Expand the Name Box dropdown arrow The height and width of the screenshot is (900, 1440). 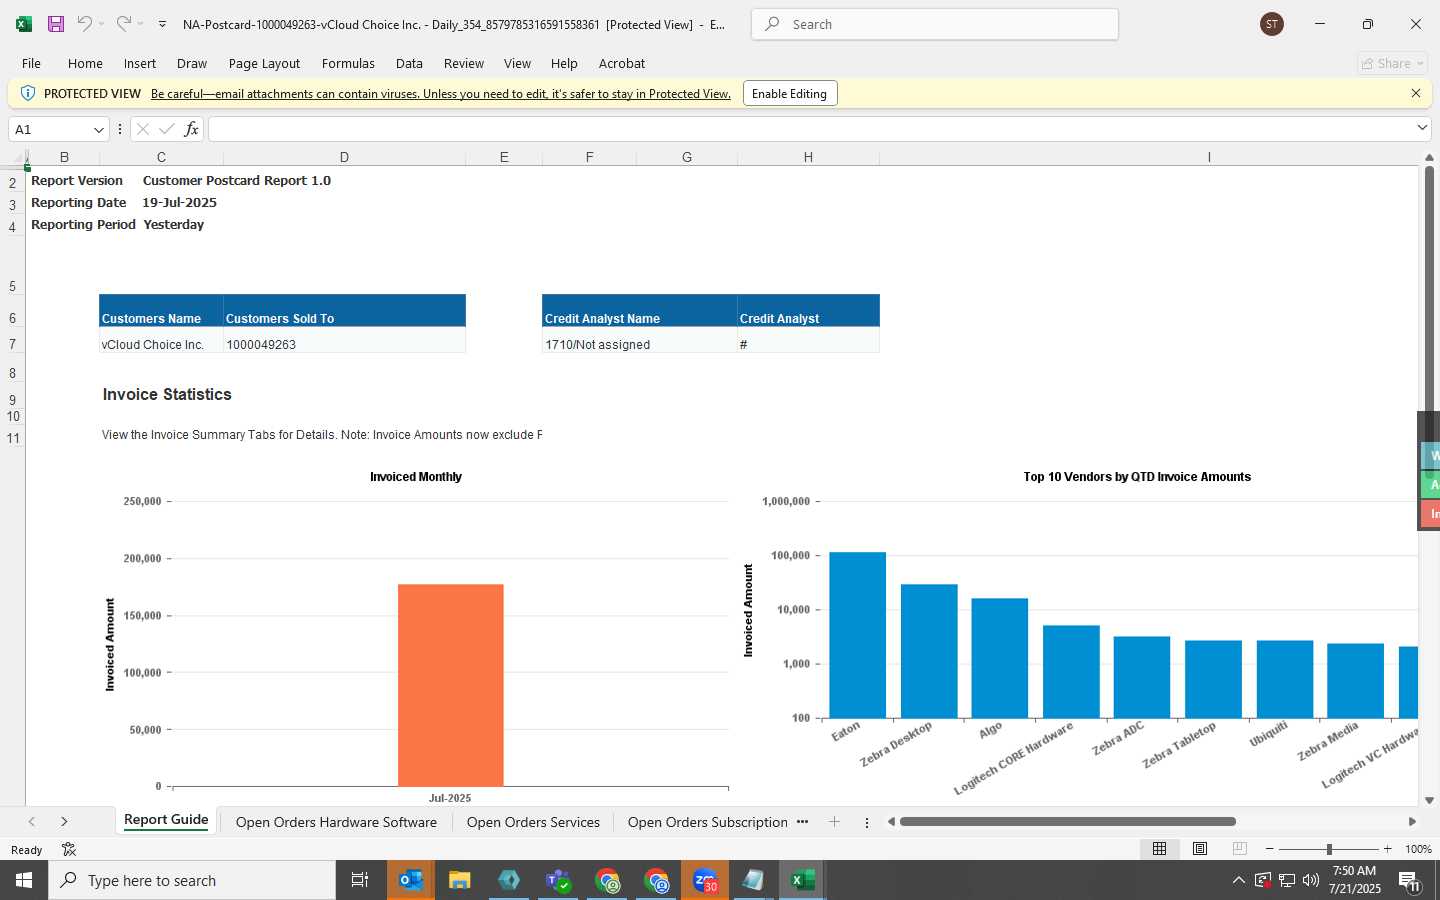tap(99, 129)
